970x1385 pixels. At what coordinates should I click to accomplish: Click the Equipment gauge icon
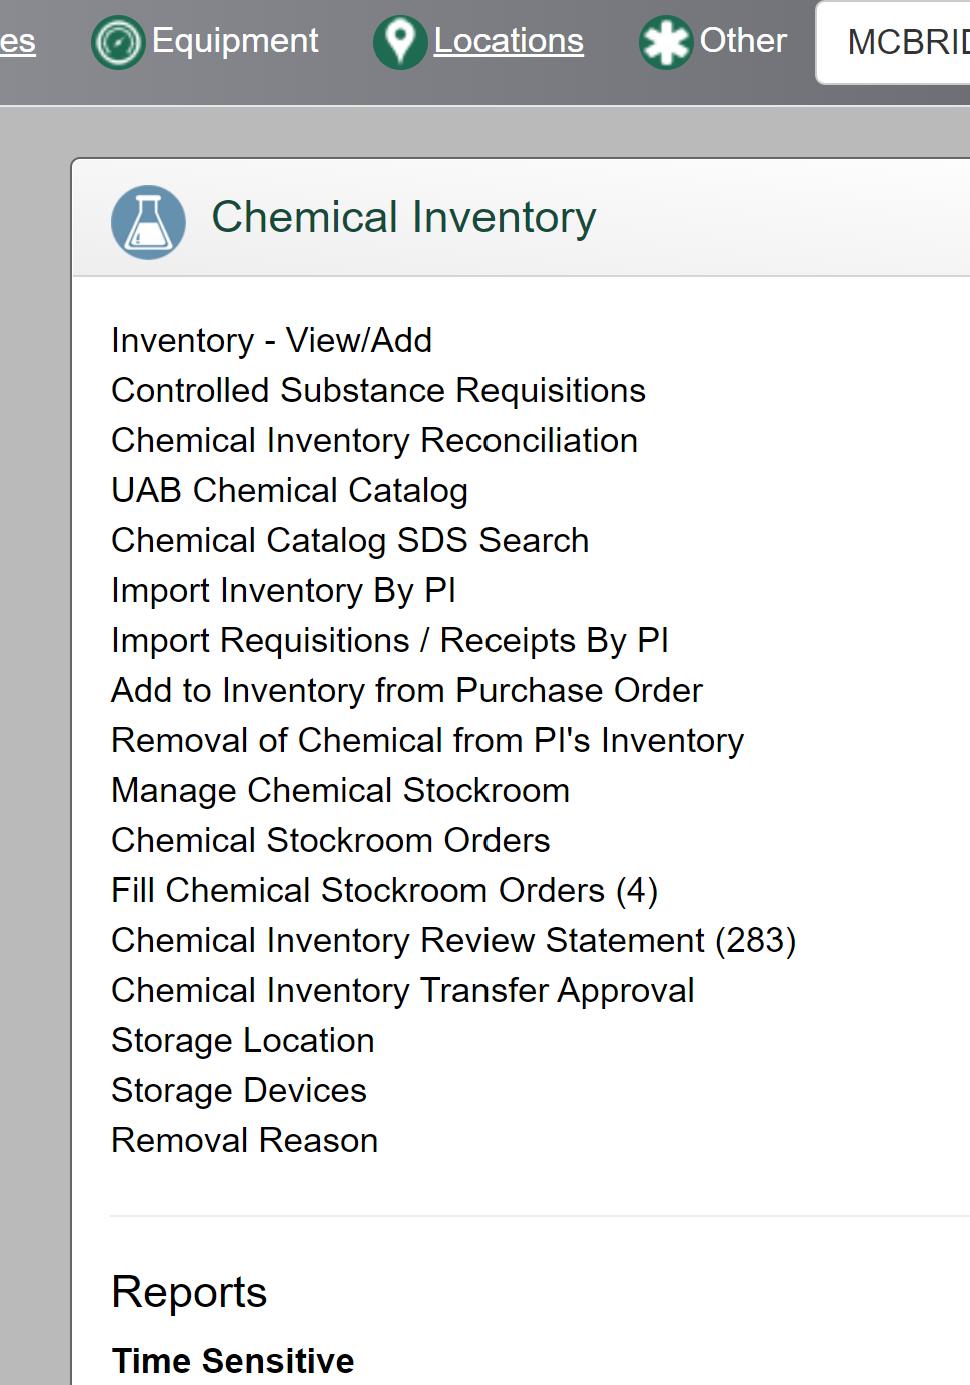(118, 43)
